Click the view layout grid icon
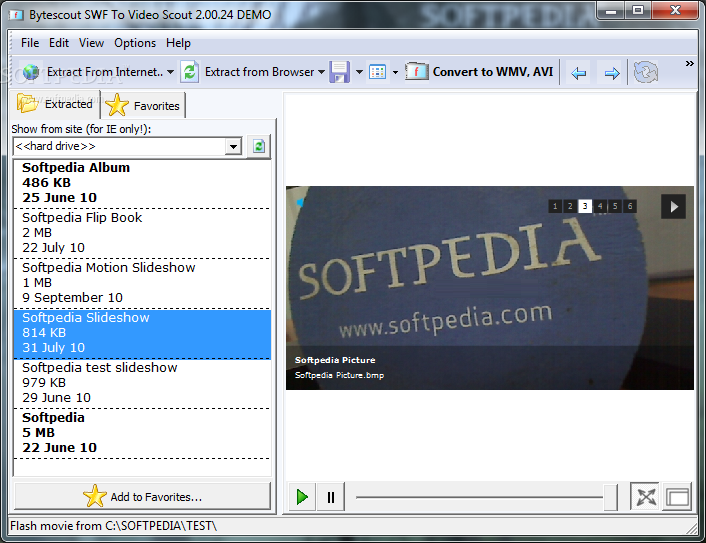Viewport: 706px width, 543px height. tap(377, 72)
